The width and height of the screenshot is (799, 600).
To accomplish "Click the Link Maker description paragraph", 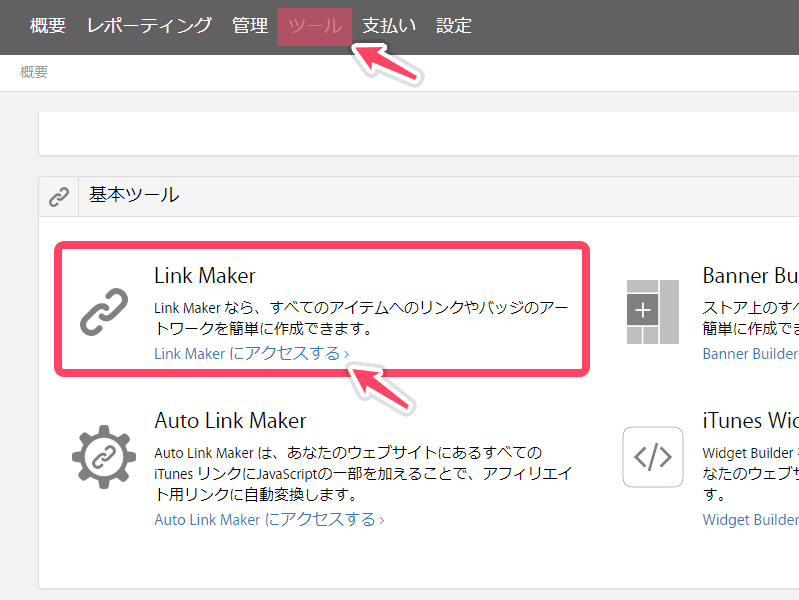I will click(x=361, y=318).
